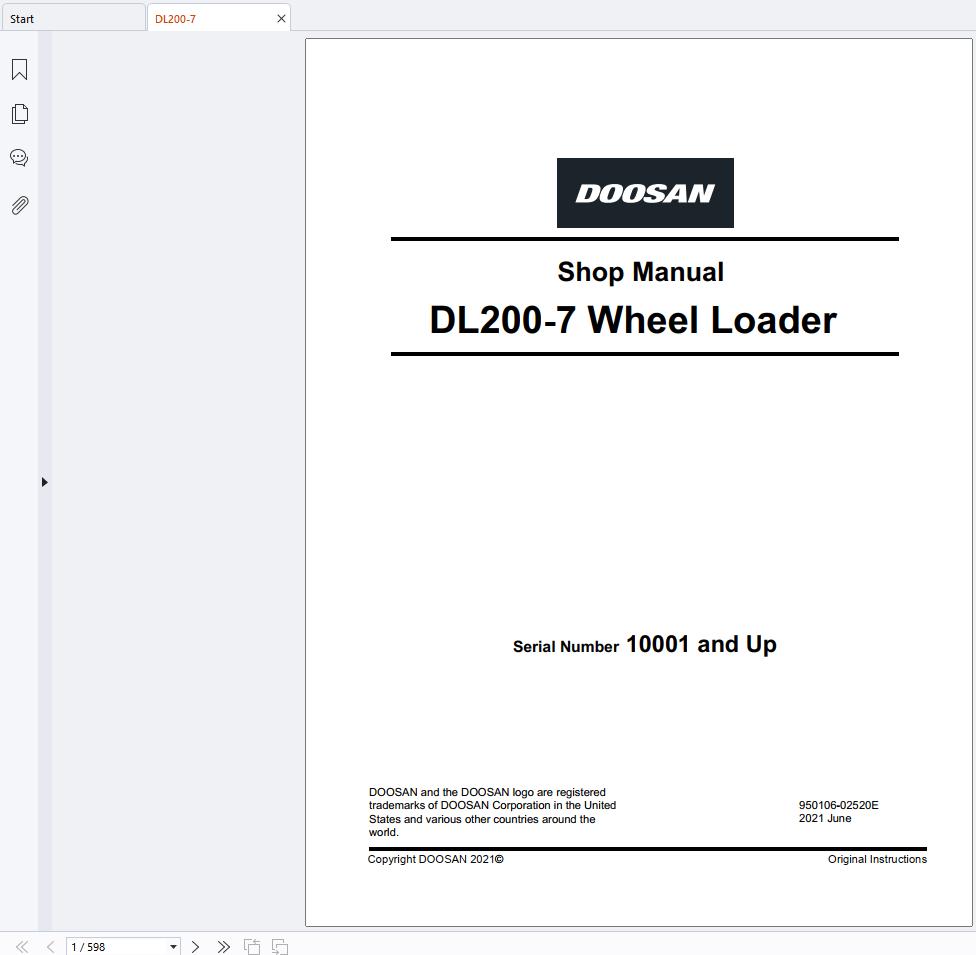Click the previous view icon in status bar
This screenshot has width=976, height=955.
(x=252, y=946)
